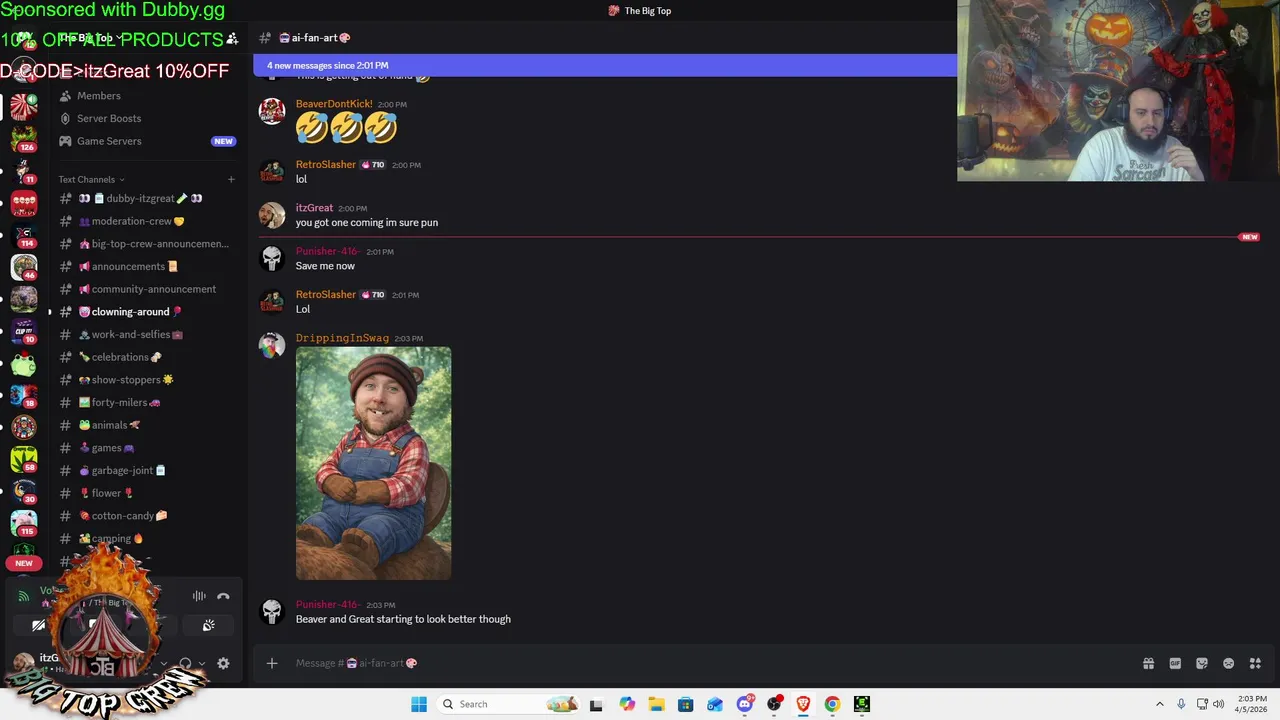Expand the input device options chevron
Screen dimensions: 1280x720
coord(164,663)
